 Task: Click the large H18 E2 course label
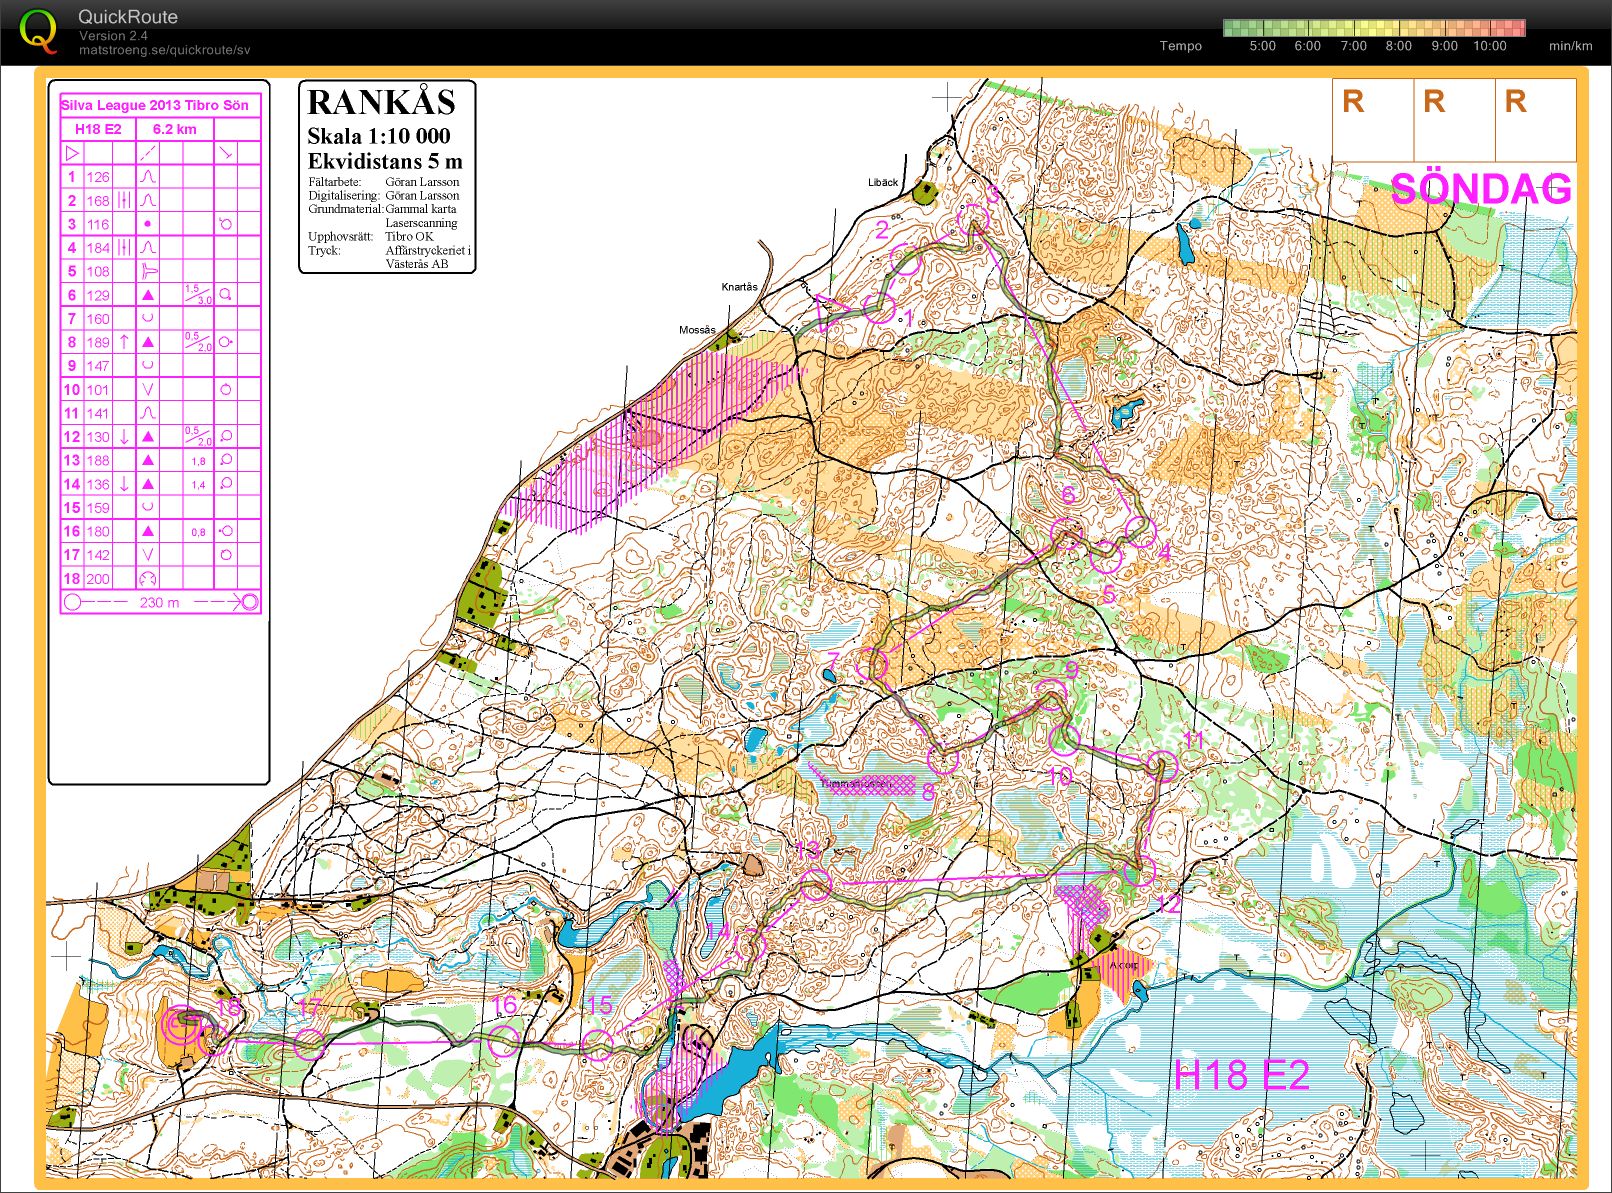click(x=1241, y=1075)
